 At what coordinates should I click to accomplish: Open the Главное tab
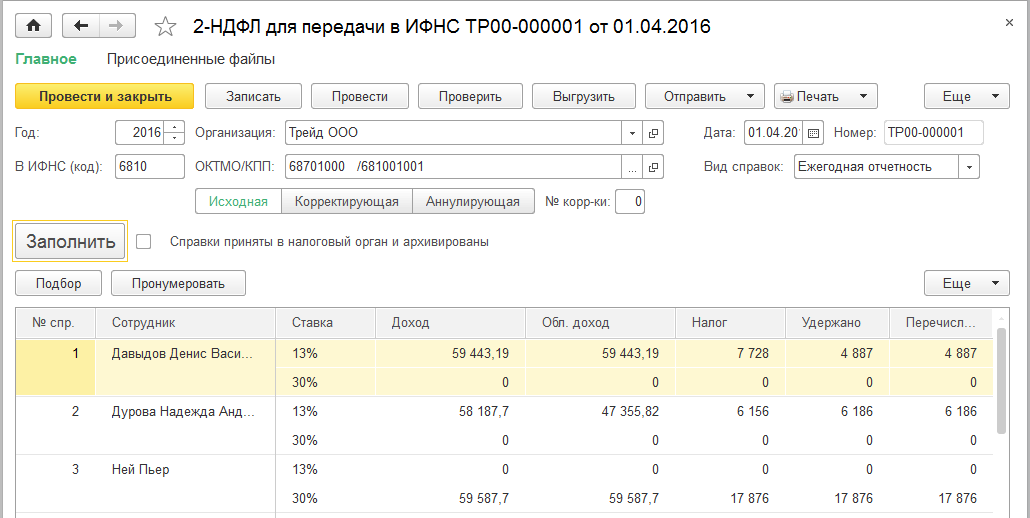(46, 59)
